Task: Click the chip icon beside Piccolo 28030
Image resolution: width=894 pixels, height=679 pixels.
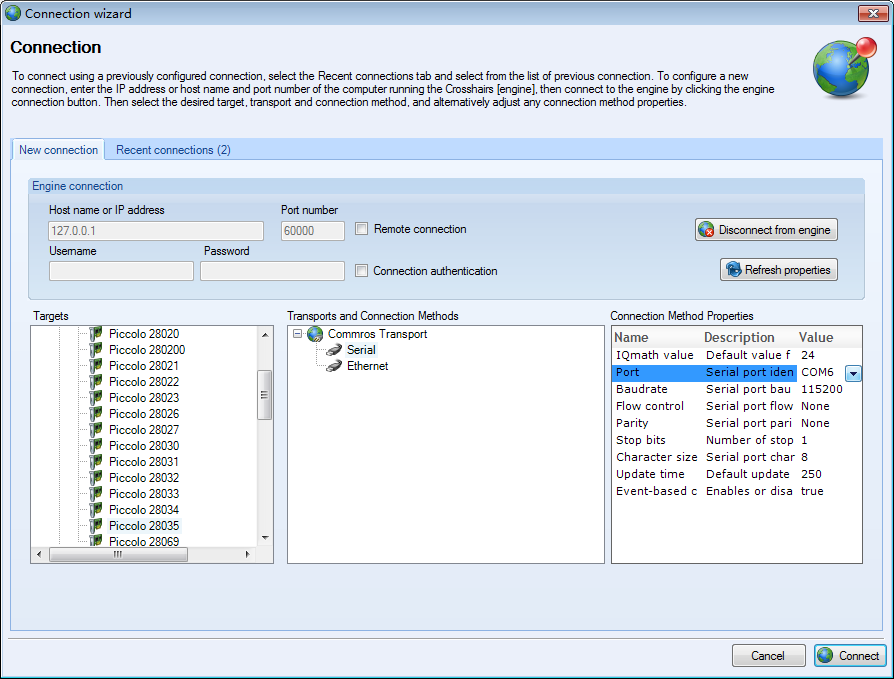Action: [x=96, y=445]
